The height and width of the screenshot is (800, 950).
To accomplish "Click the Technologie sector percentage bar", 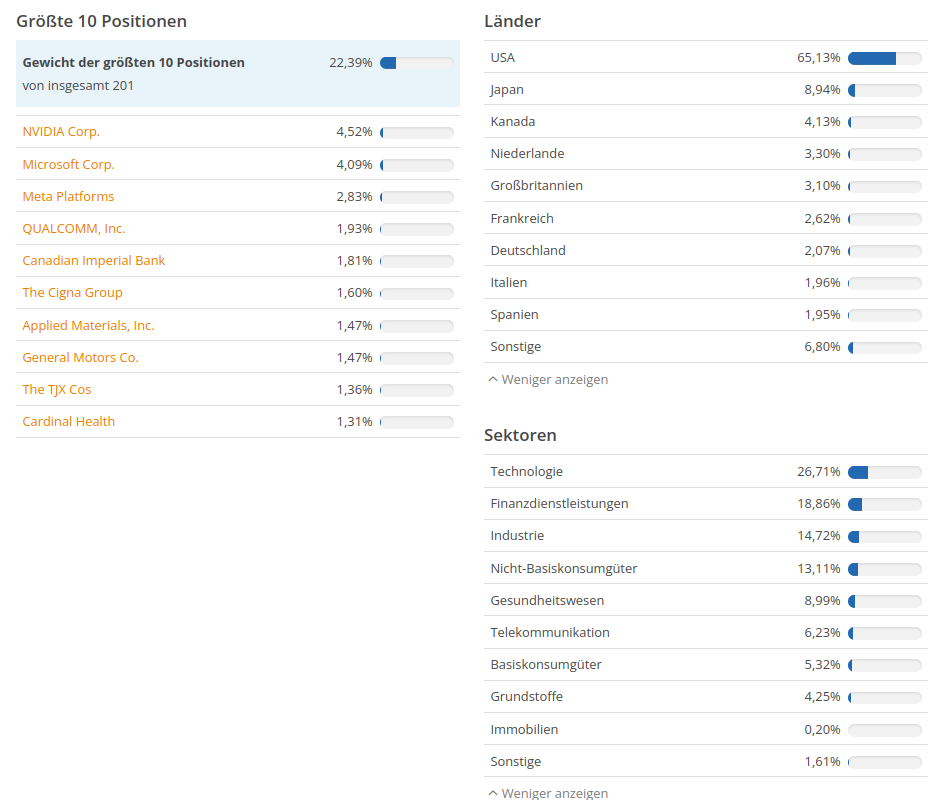I will (884, 472).
